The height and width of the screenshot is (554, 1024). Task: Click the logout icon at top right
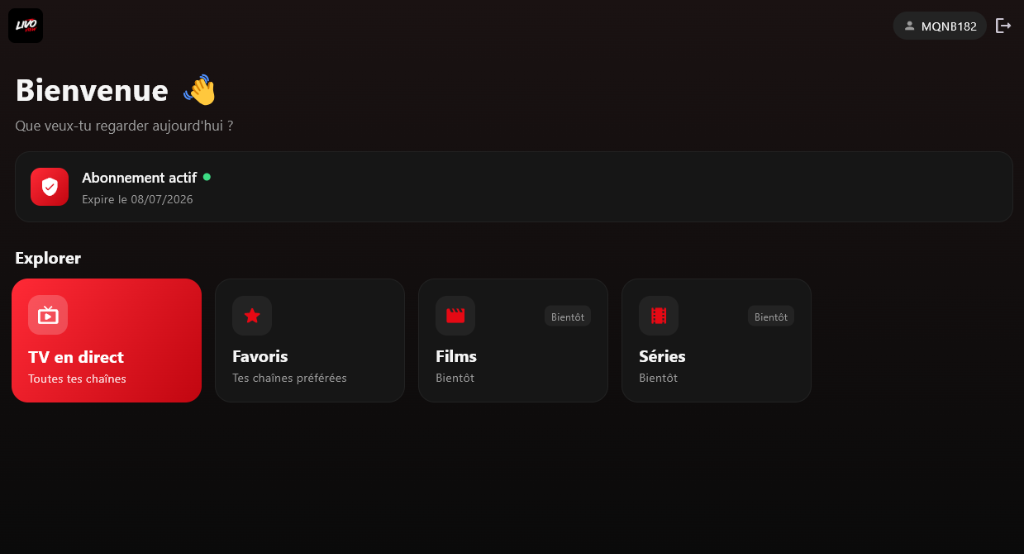point(1003,25)
